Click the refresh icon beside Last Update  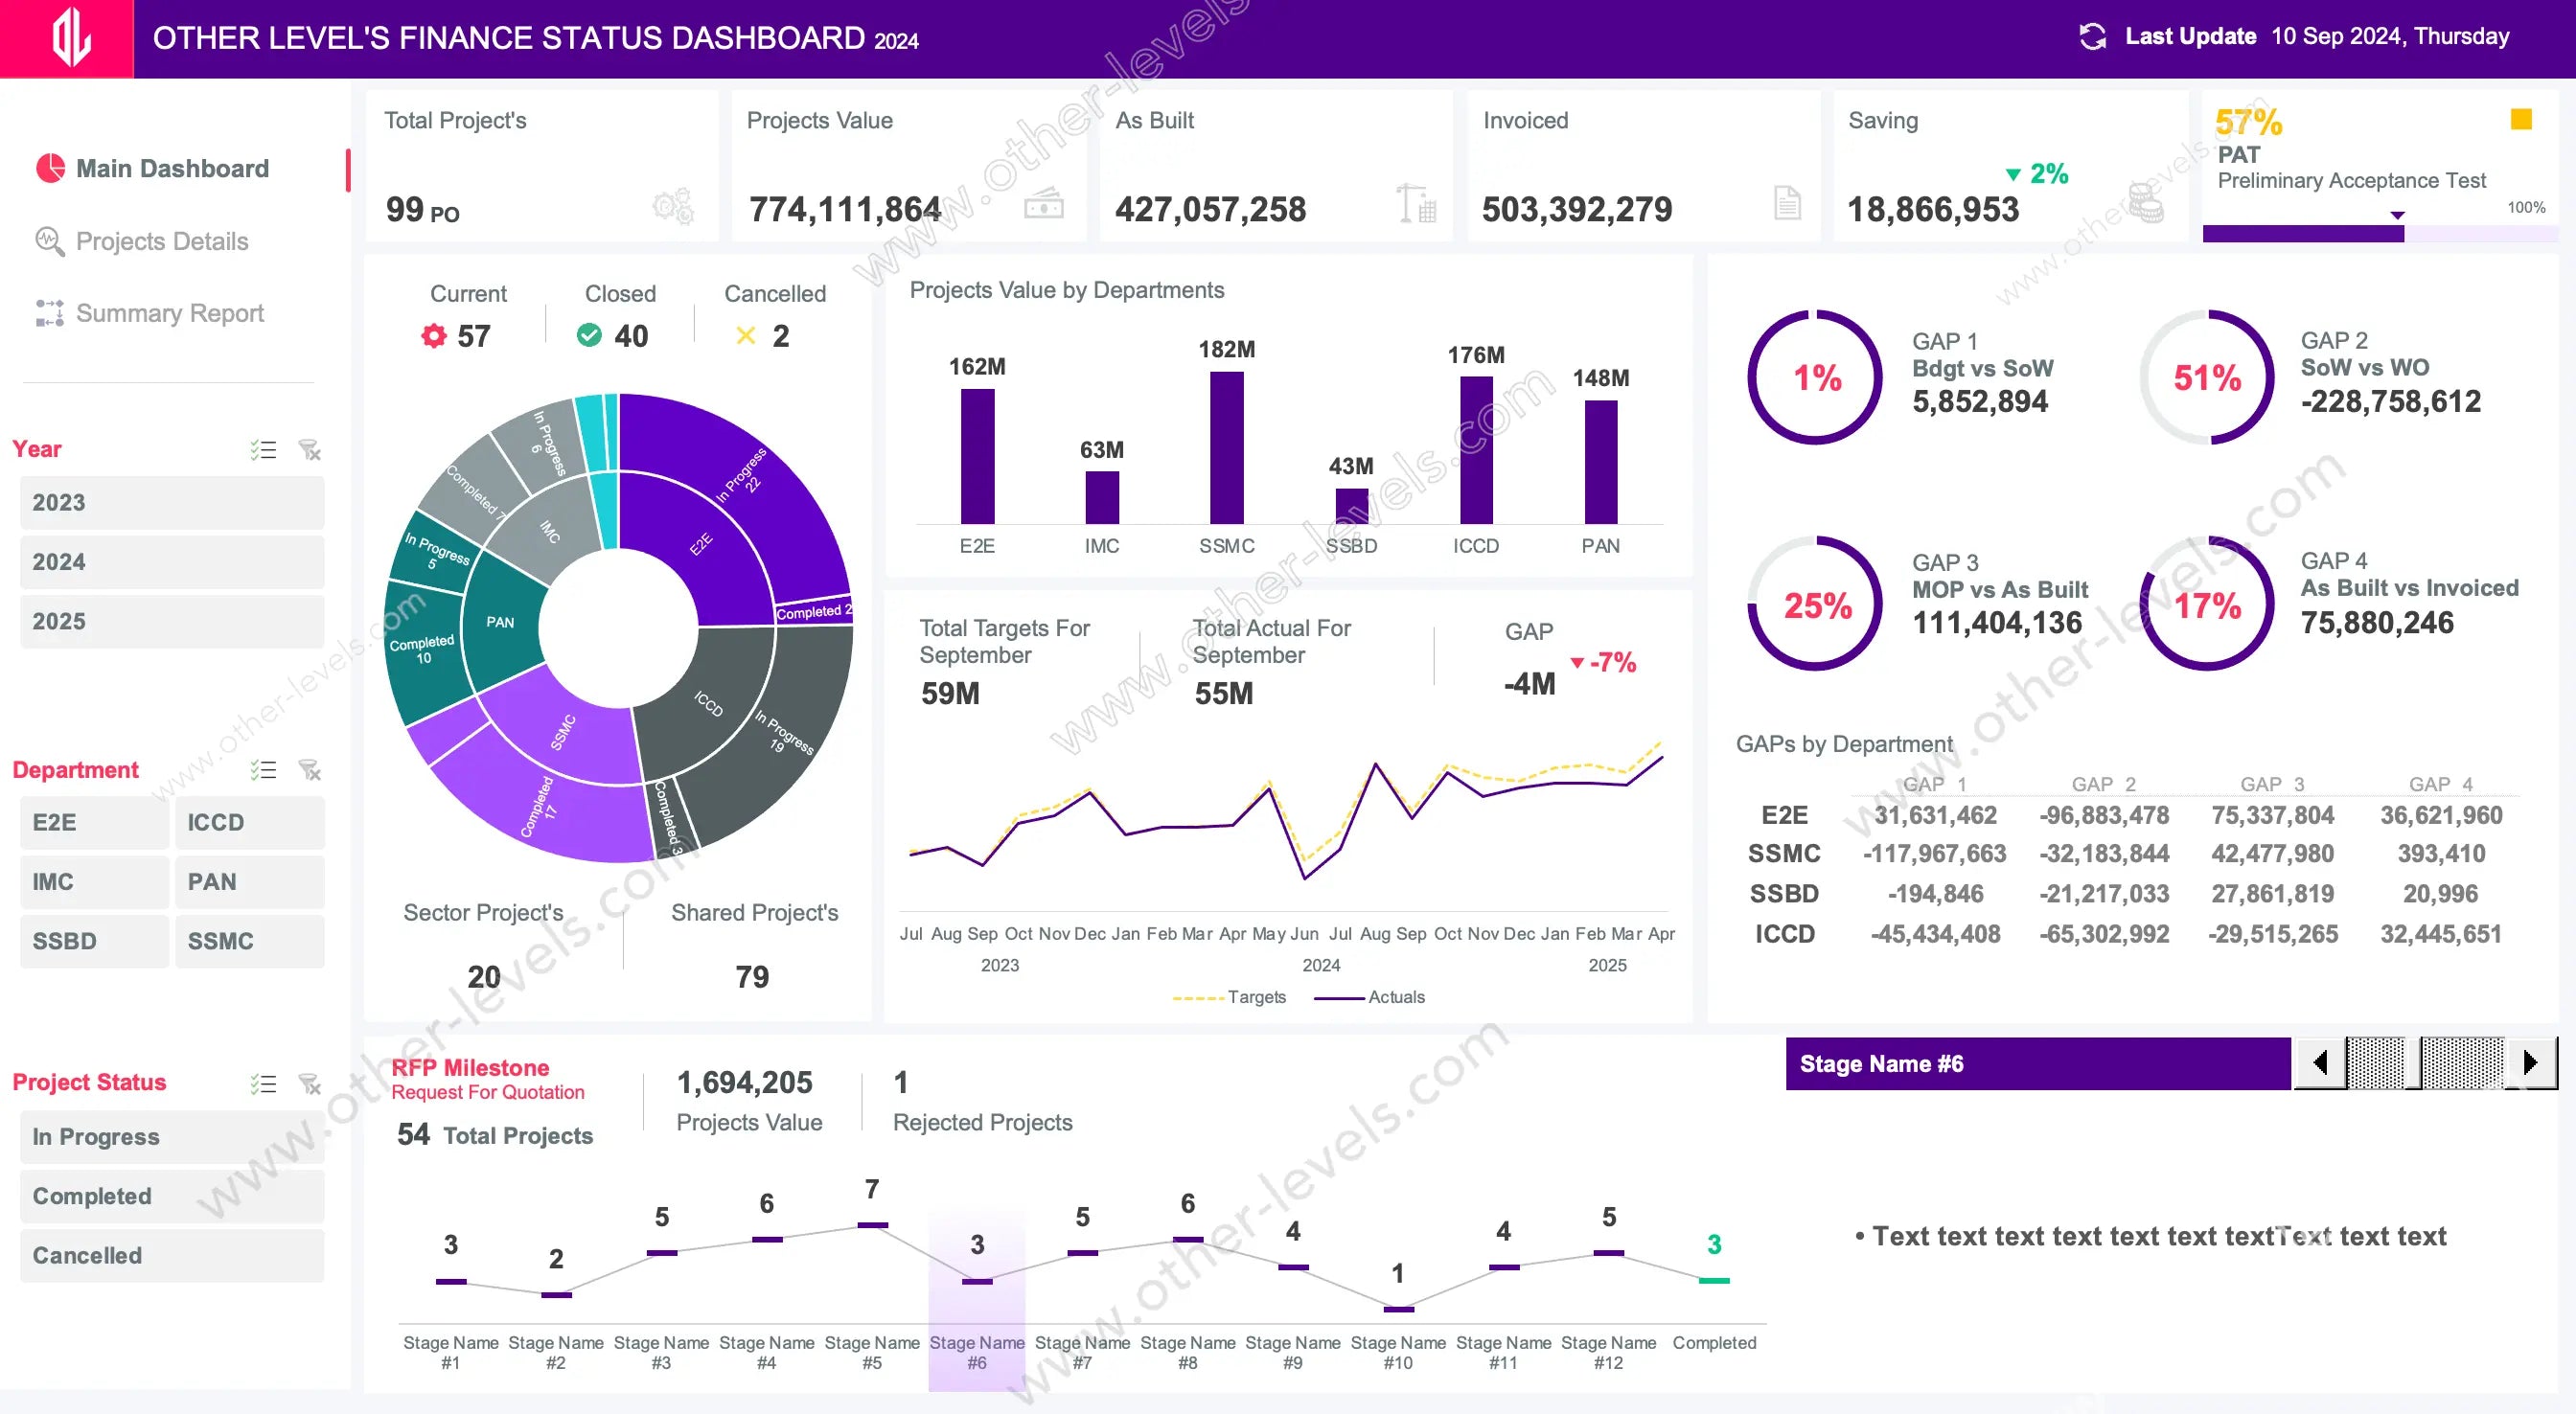[2092, 37]
